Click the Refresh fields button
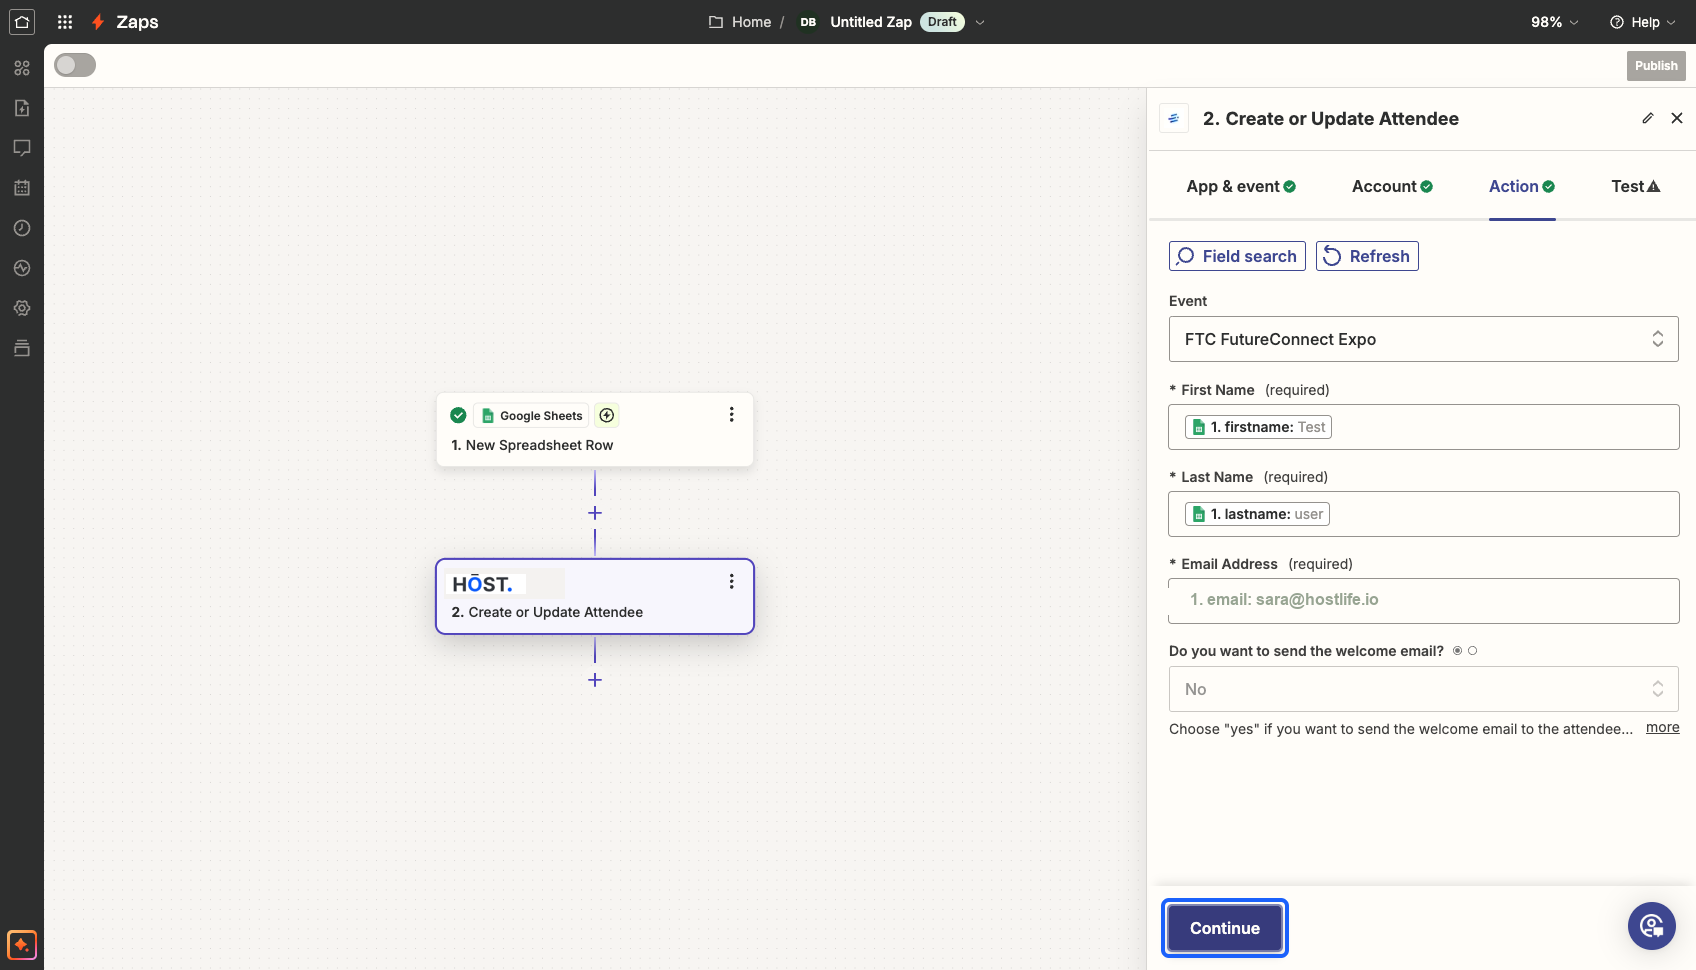The width and height of the screenshot is (1696, 970). (x=1367, y=256)
